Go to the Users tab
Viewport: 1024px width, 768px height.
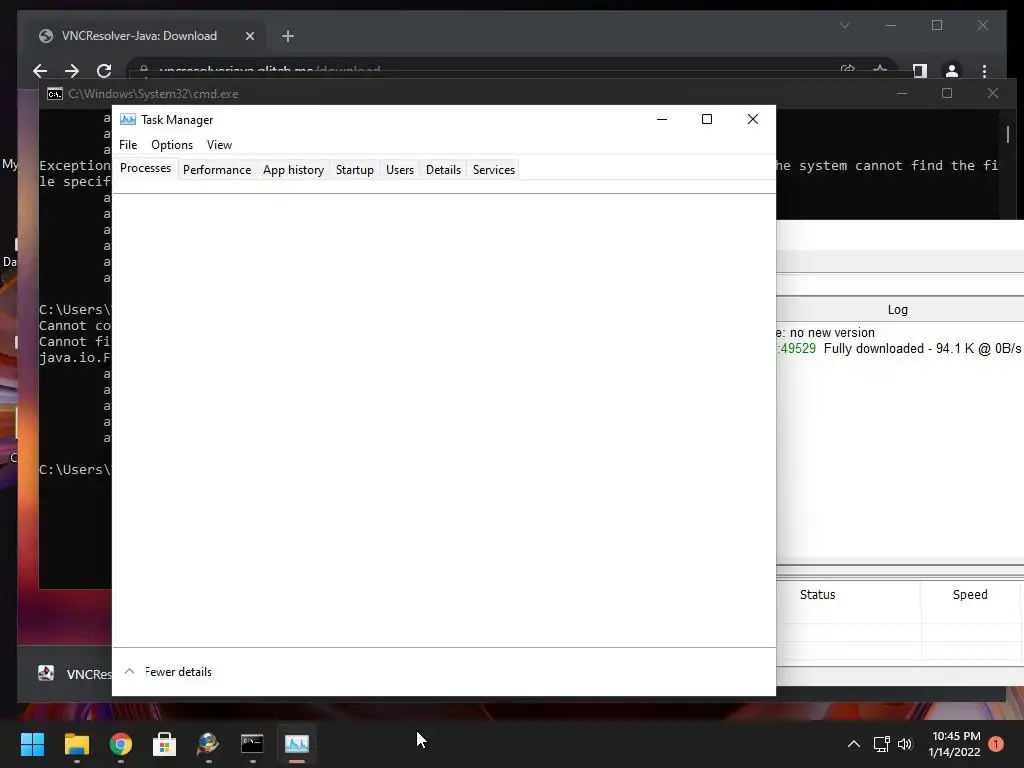400,170
